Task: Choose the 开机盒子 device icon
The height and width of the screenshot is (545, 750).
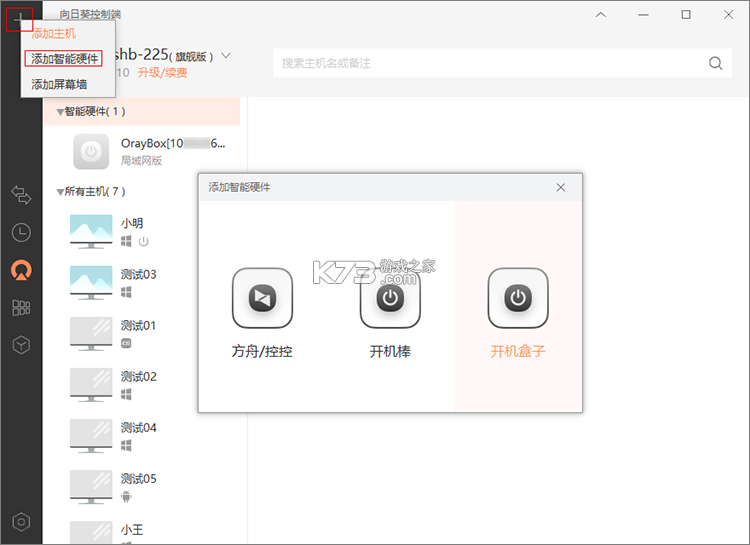Action: [518, 298]
